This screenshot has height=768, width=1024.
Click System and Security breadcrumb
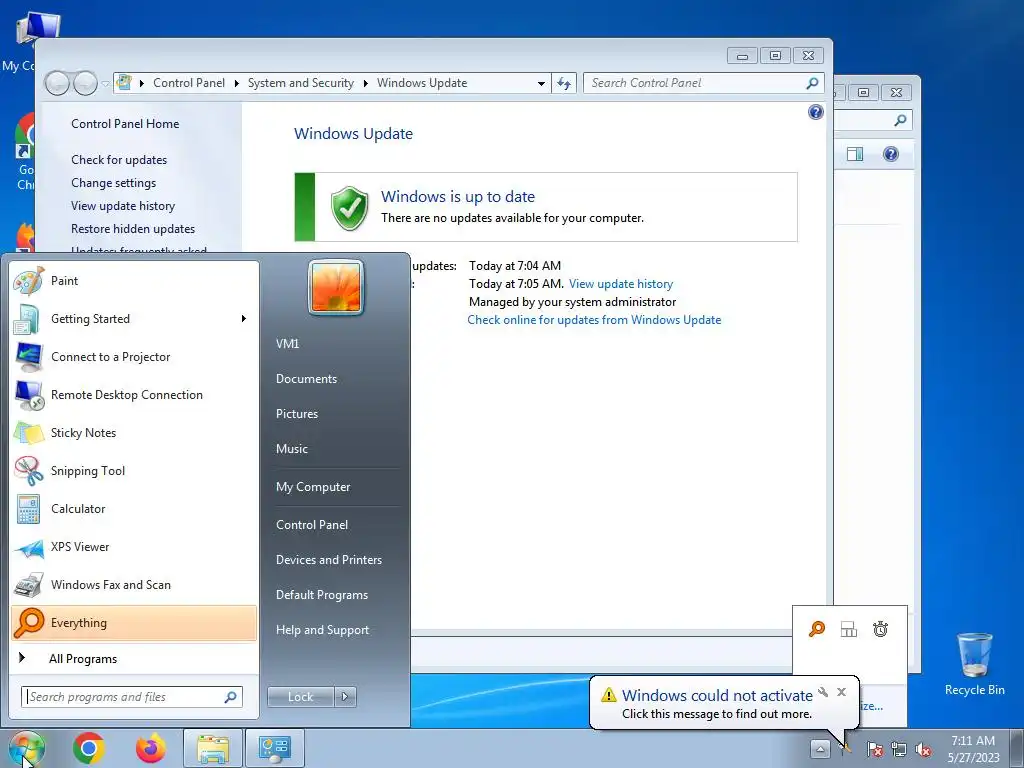coord(300,83)
